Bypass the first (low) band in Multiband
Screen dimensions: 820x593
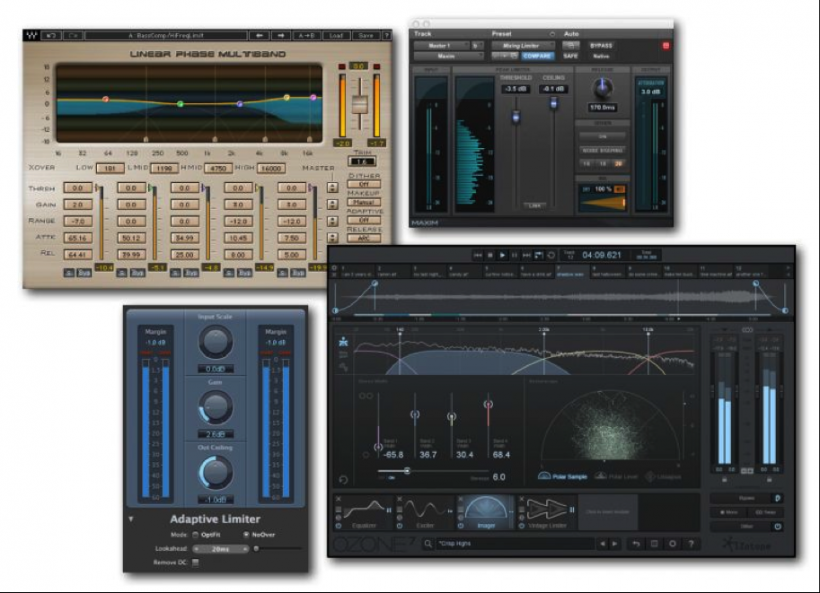(x=84, y=273)
